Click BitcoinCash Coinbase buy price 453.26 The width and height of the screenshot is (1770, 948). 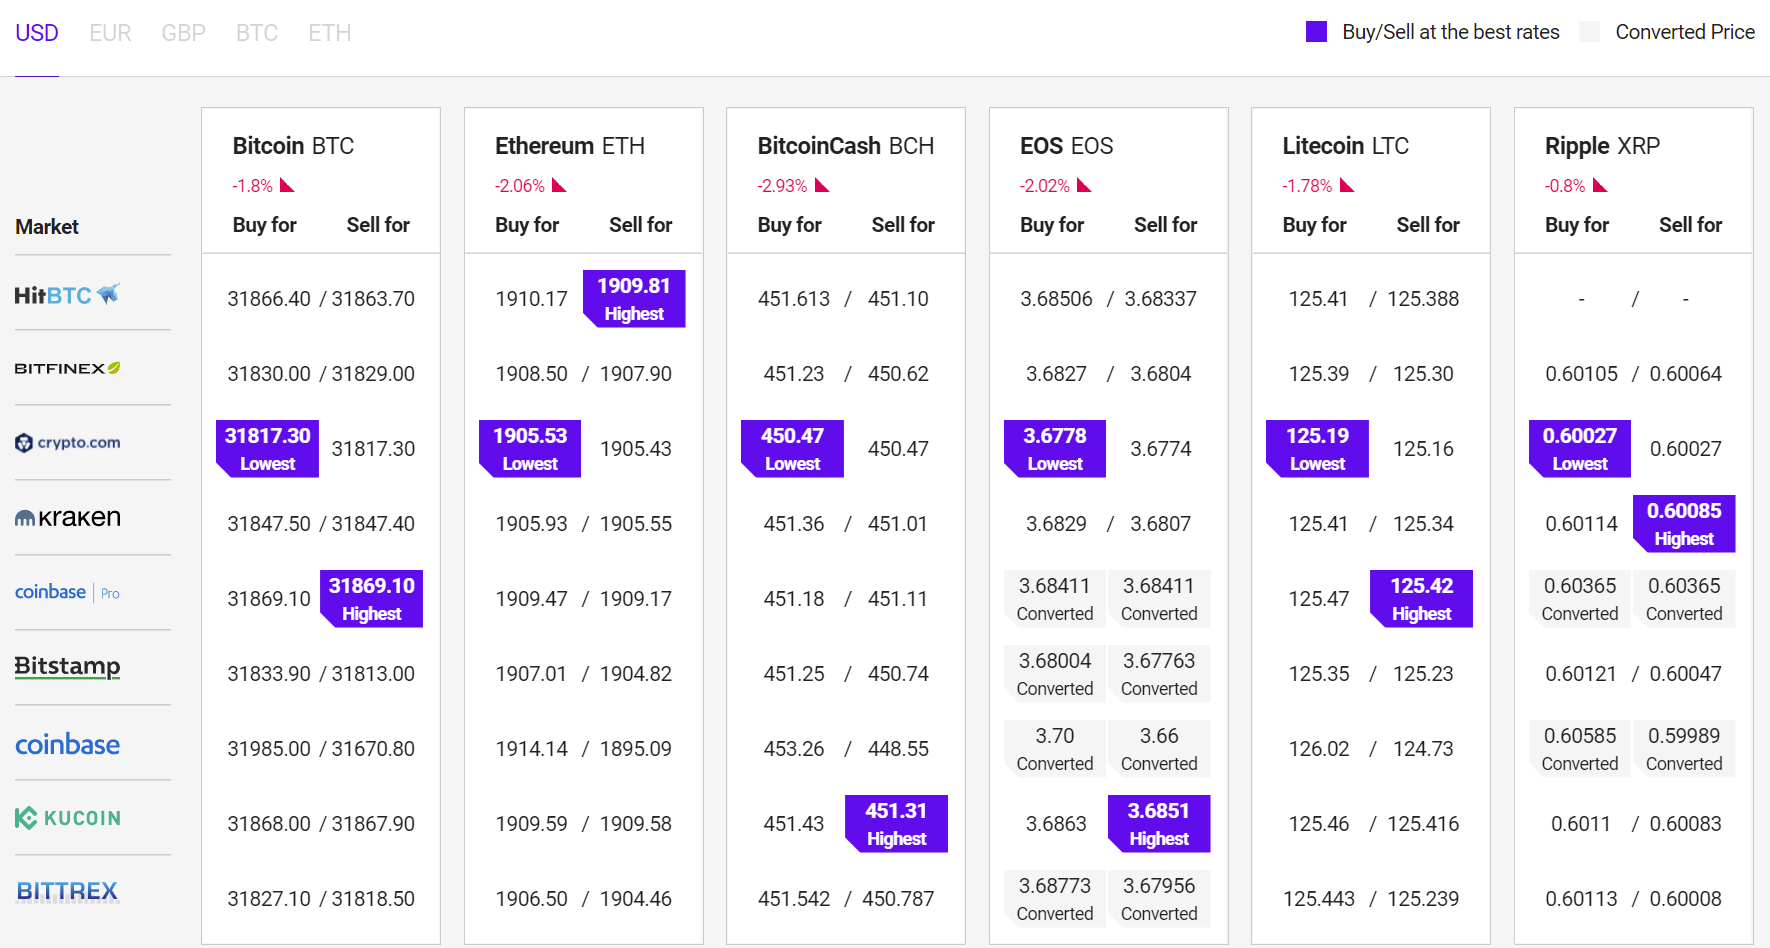794,749
